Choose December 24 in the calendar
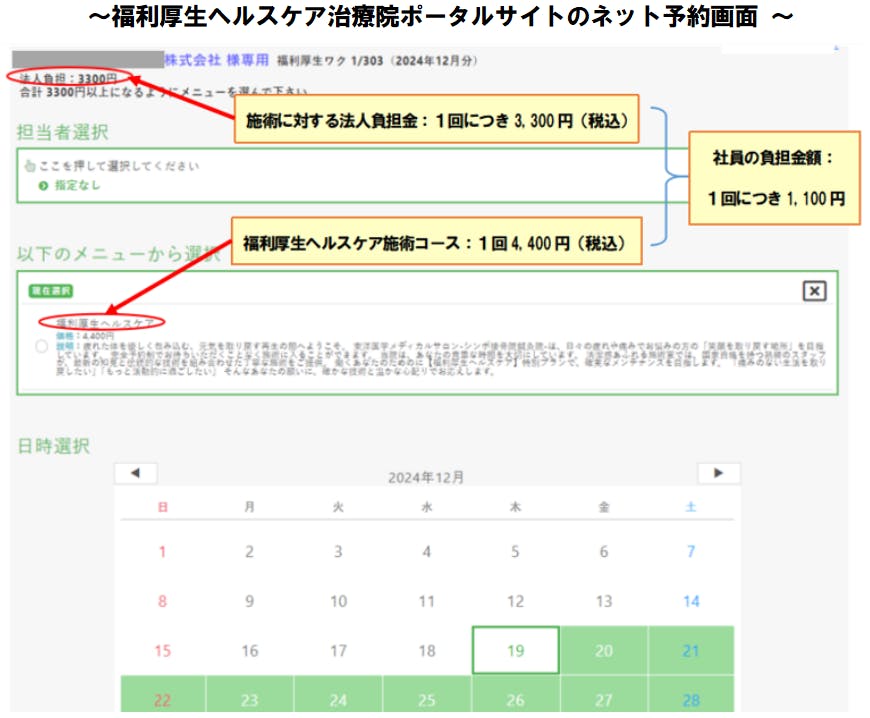The width and height of the screenshot is (870, 718). coord(338,700)
